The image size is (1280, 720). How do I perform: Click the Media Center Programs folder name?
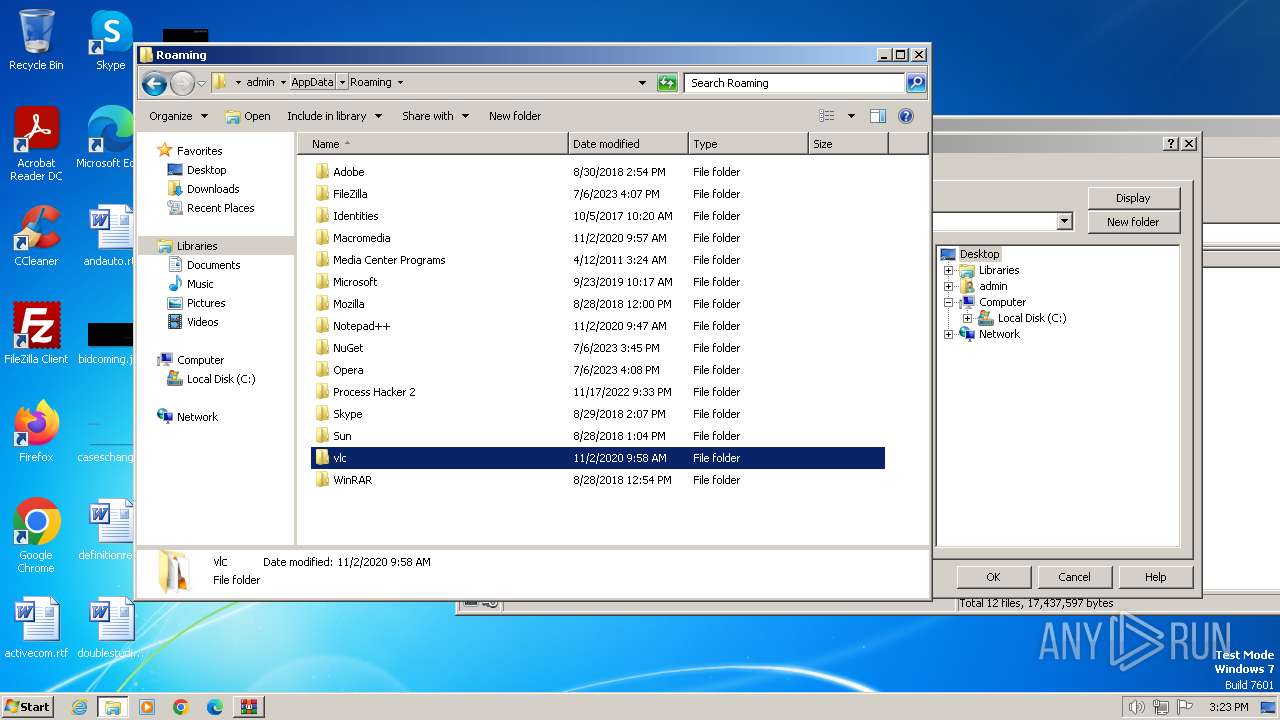point(389,260)
